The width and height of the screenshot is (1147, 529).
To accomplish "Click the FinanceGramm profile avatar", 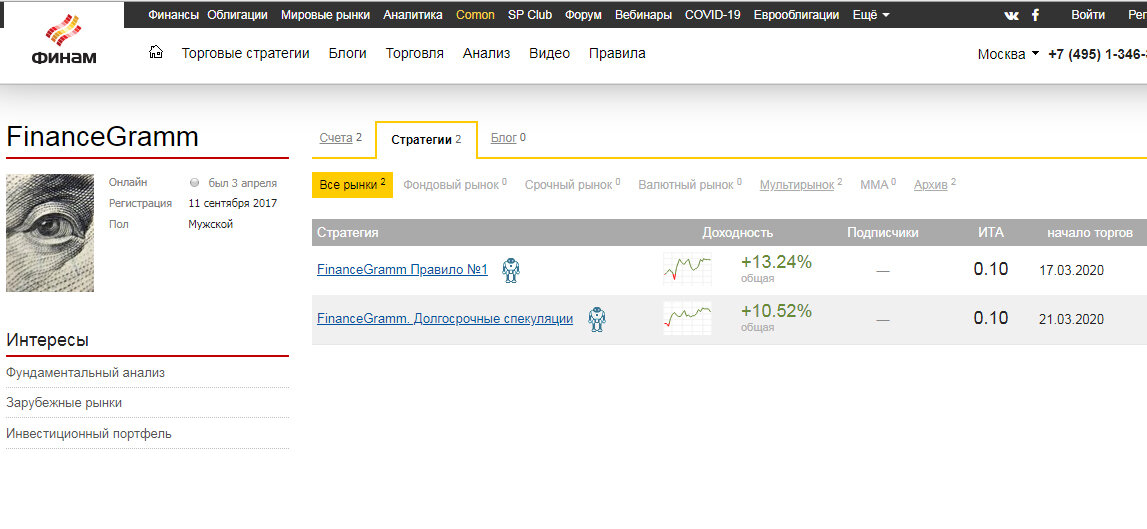I will click(50, 233).
